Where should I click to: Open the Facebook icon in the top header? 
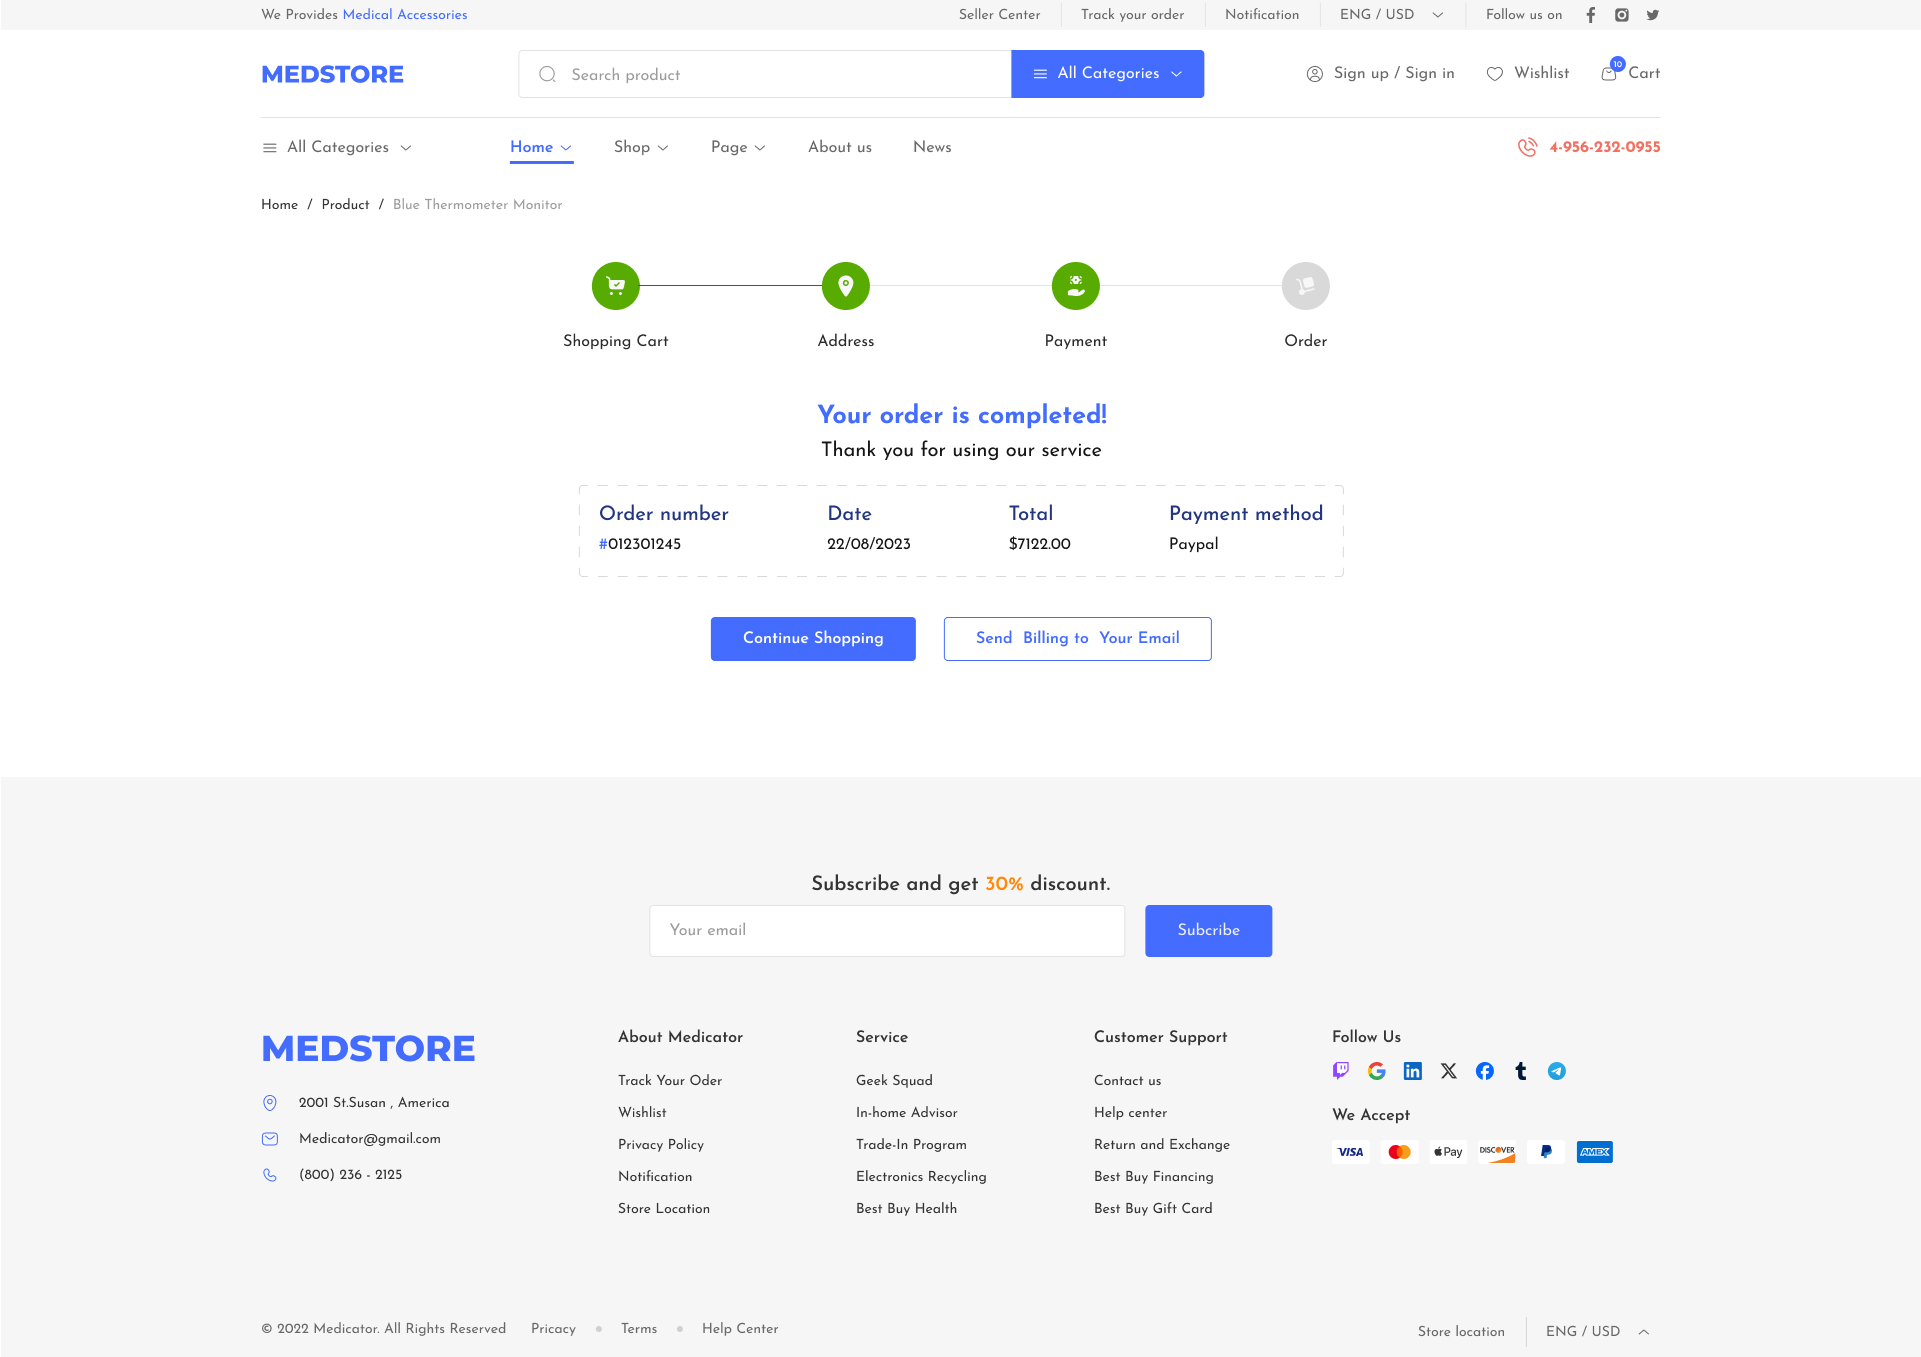tap(1591, 15)
